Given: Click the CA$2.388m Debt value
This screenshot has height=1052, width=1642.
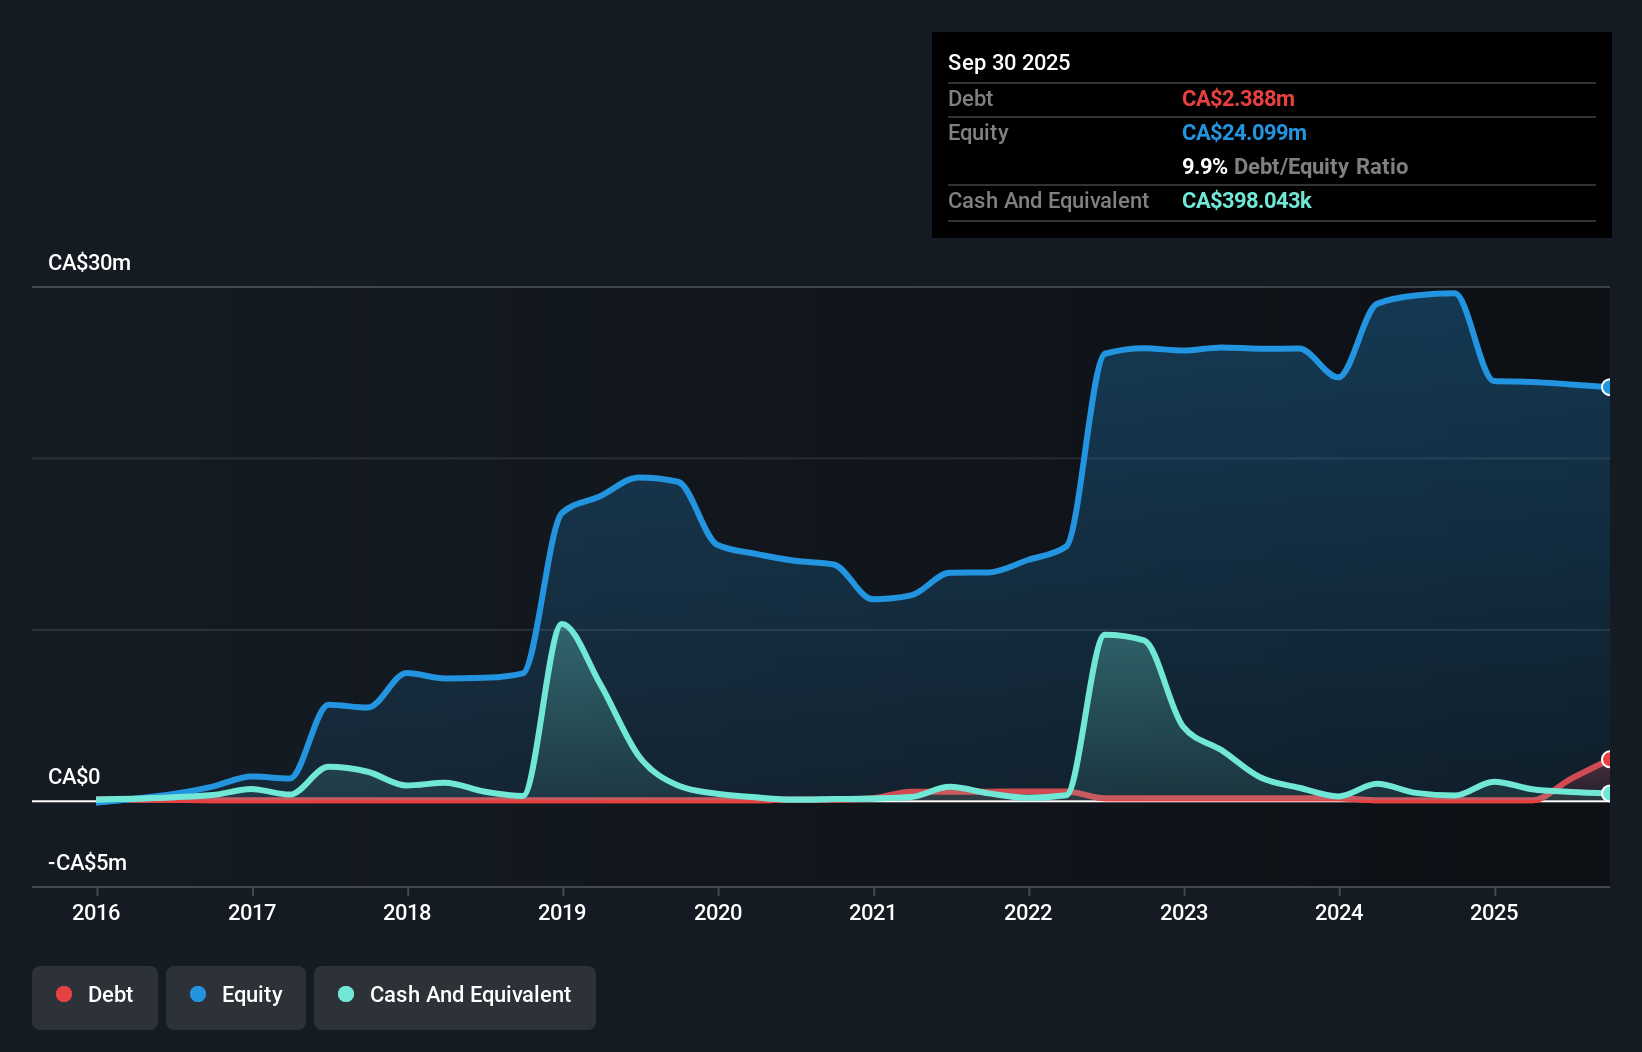Looking at the screenshot, I should pyautogui.click(x=1238, y=98).
